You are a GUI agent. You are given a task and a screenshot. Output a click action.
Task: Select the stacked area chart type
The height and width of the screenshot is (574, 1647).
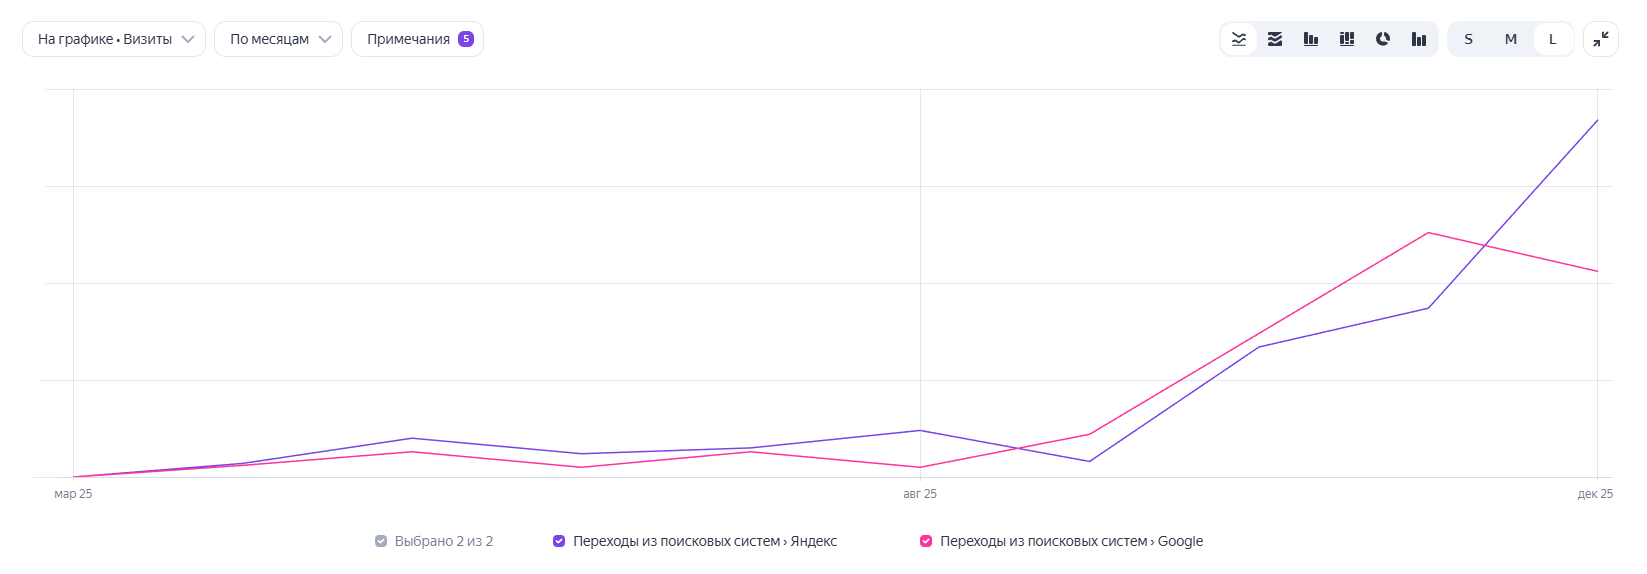coord(1275,39)
